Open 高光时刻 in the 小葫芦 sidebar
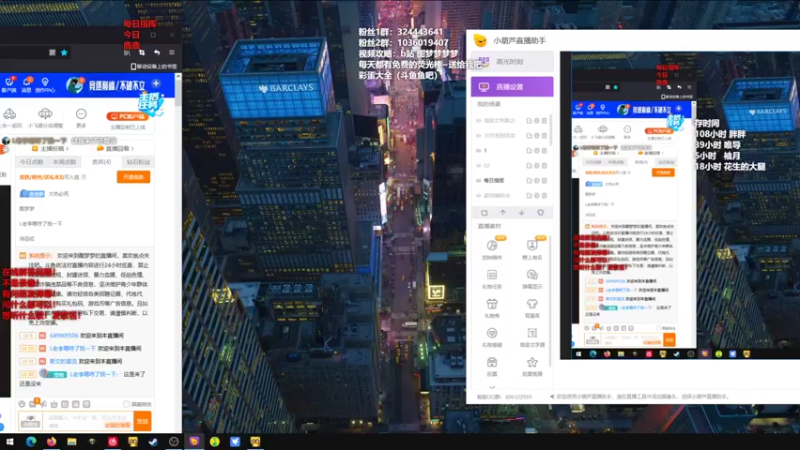The image size is (800, 450). [x=512, y=62]
